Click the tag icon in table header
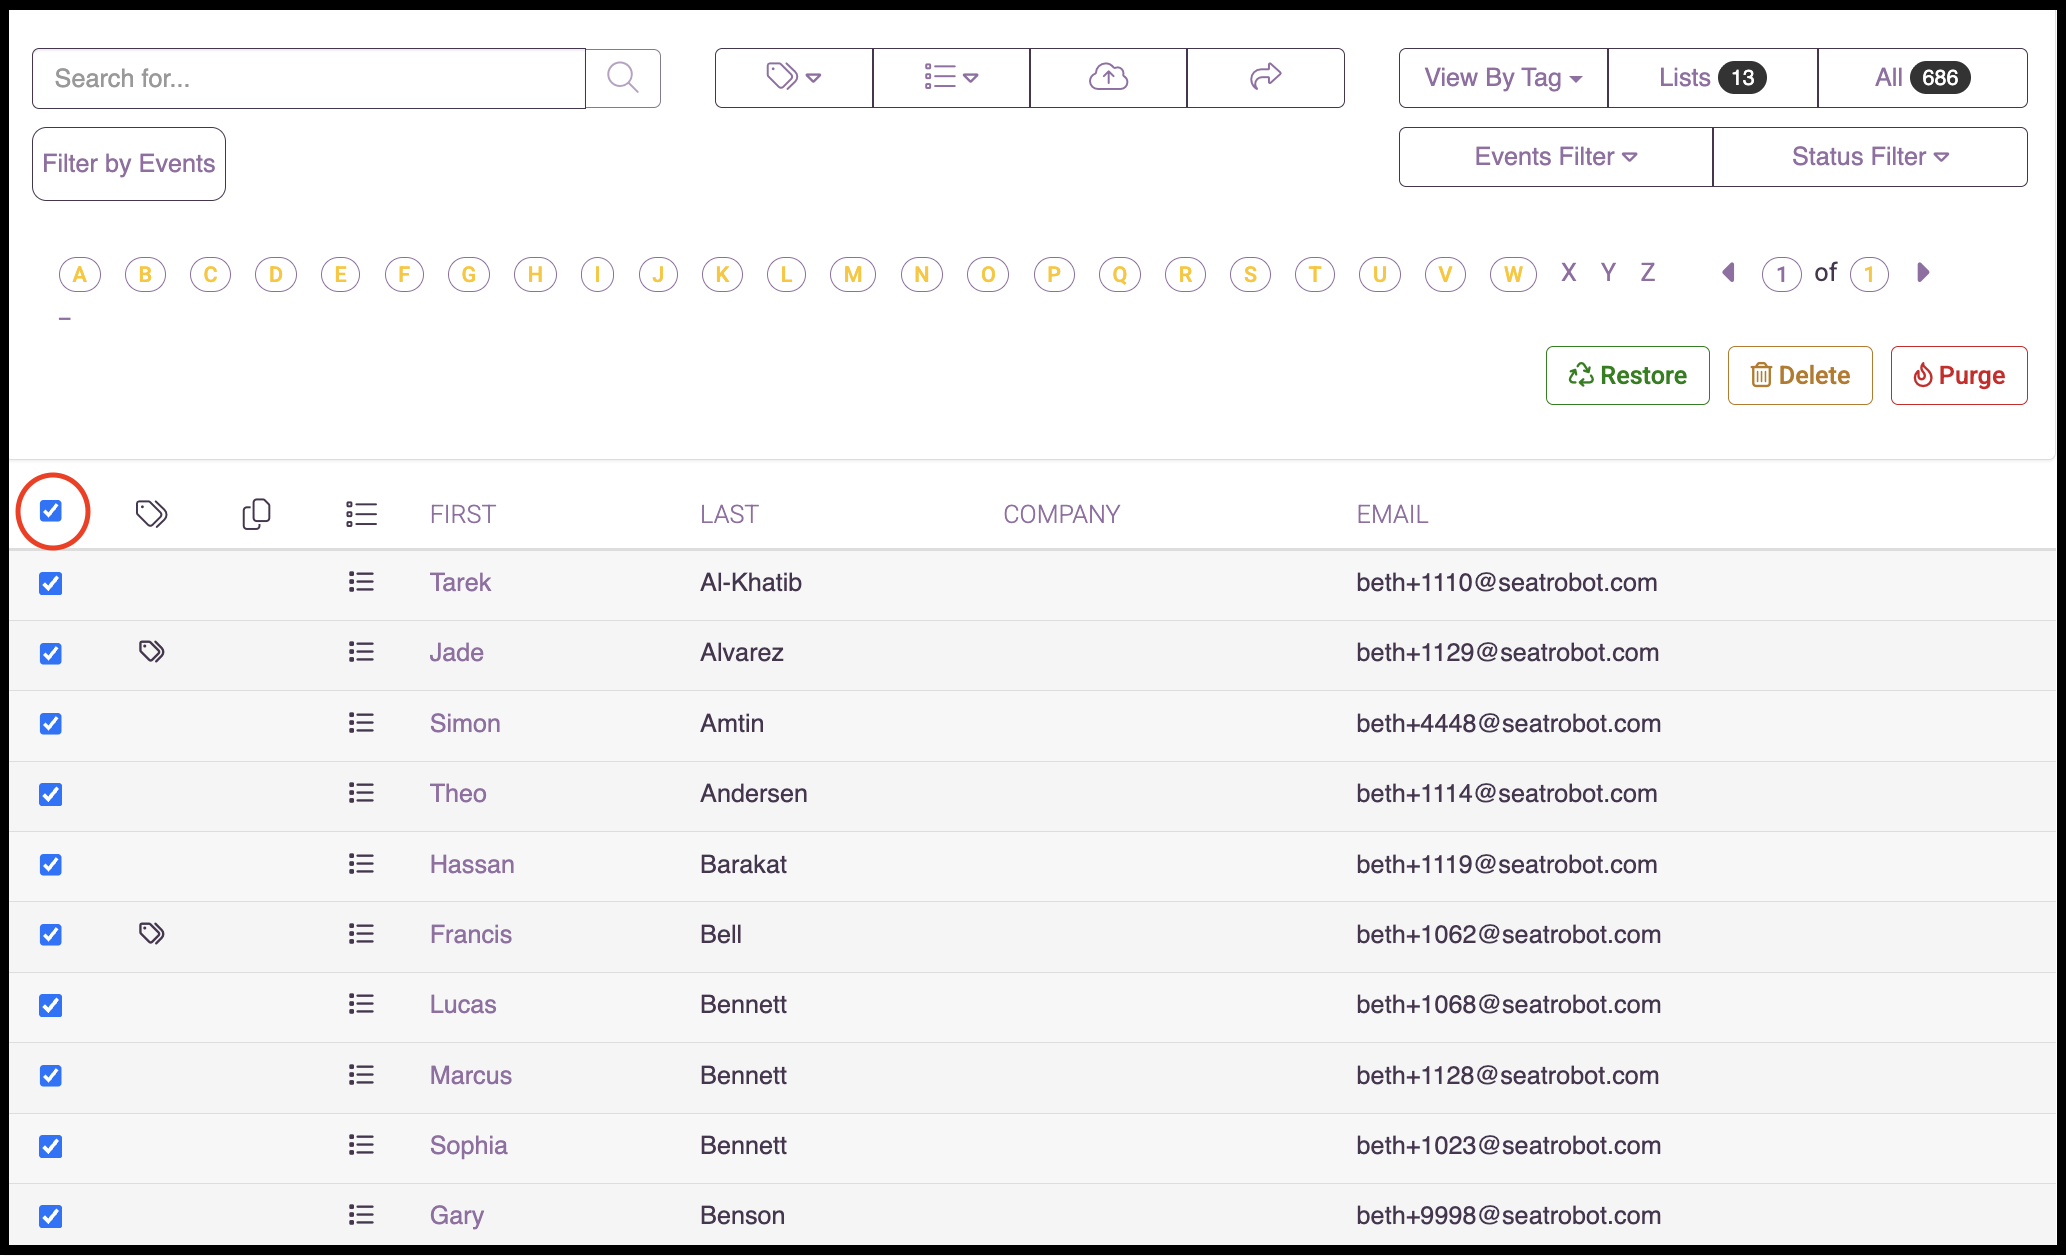Screen dimensions: 2066x1256 click(x=151, y=514)
